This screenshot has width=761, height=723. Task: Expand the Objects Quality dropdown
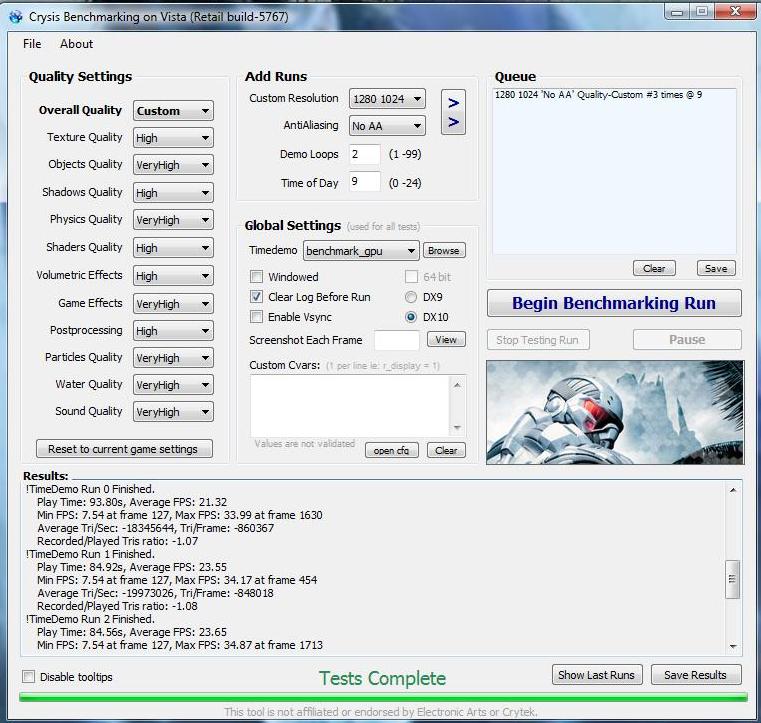click(173, 165)
